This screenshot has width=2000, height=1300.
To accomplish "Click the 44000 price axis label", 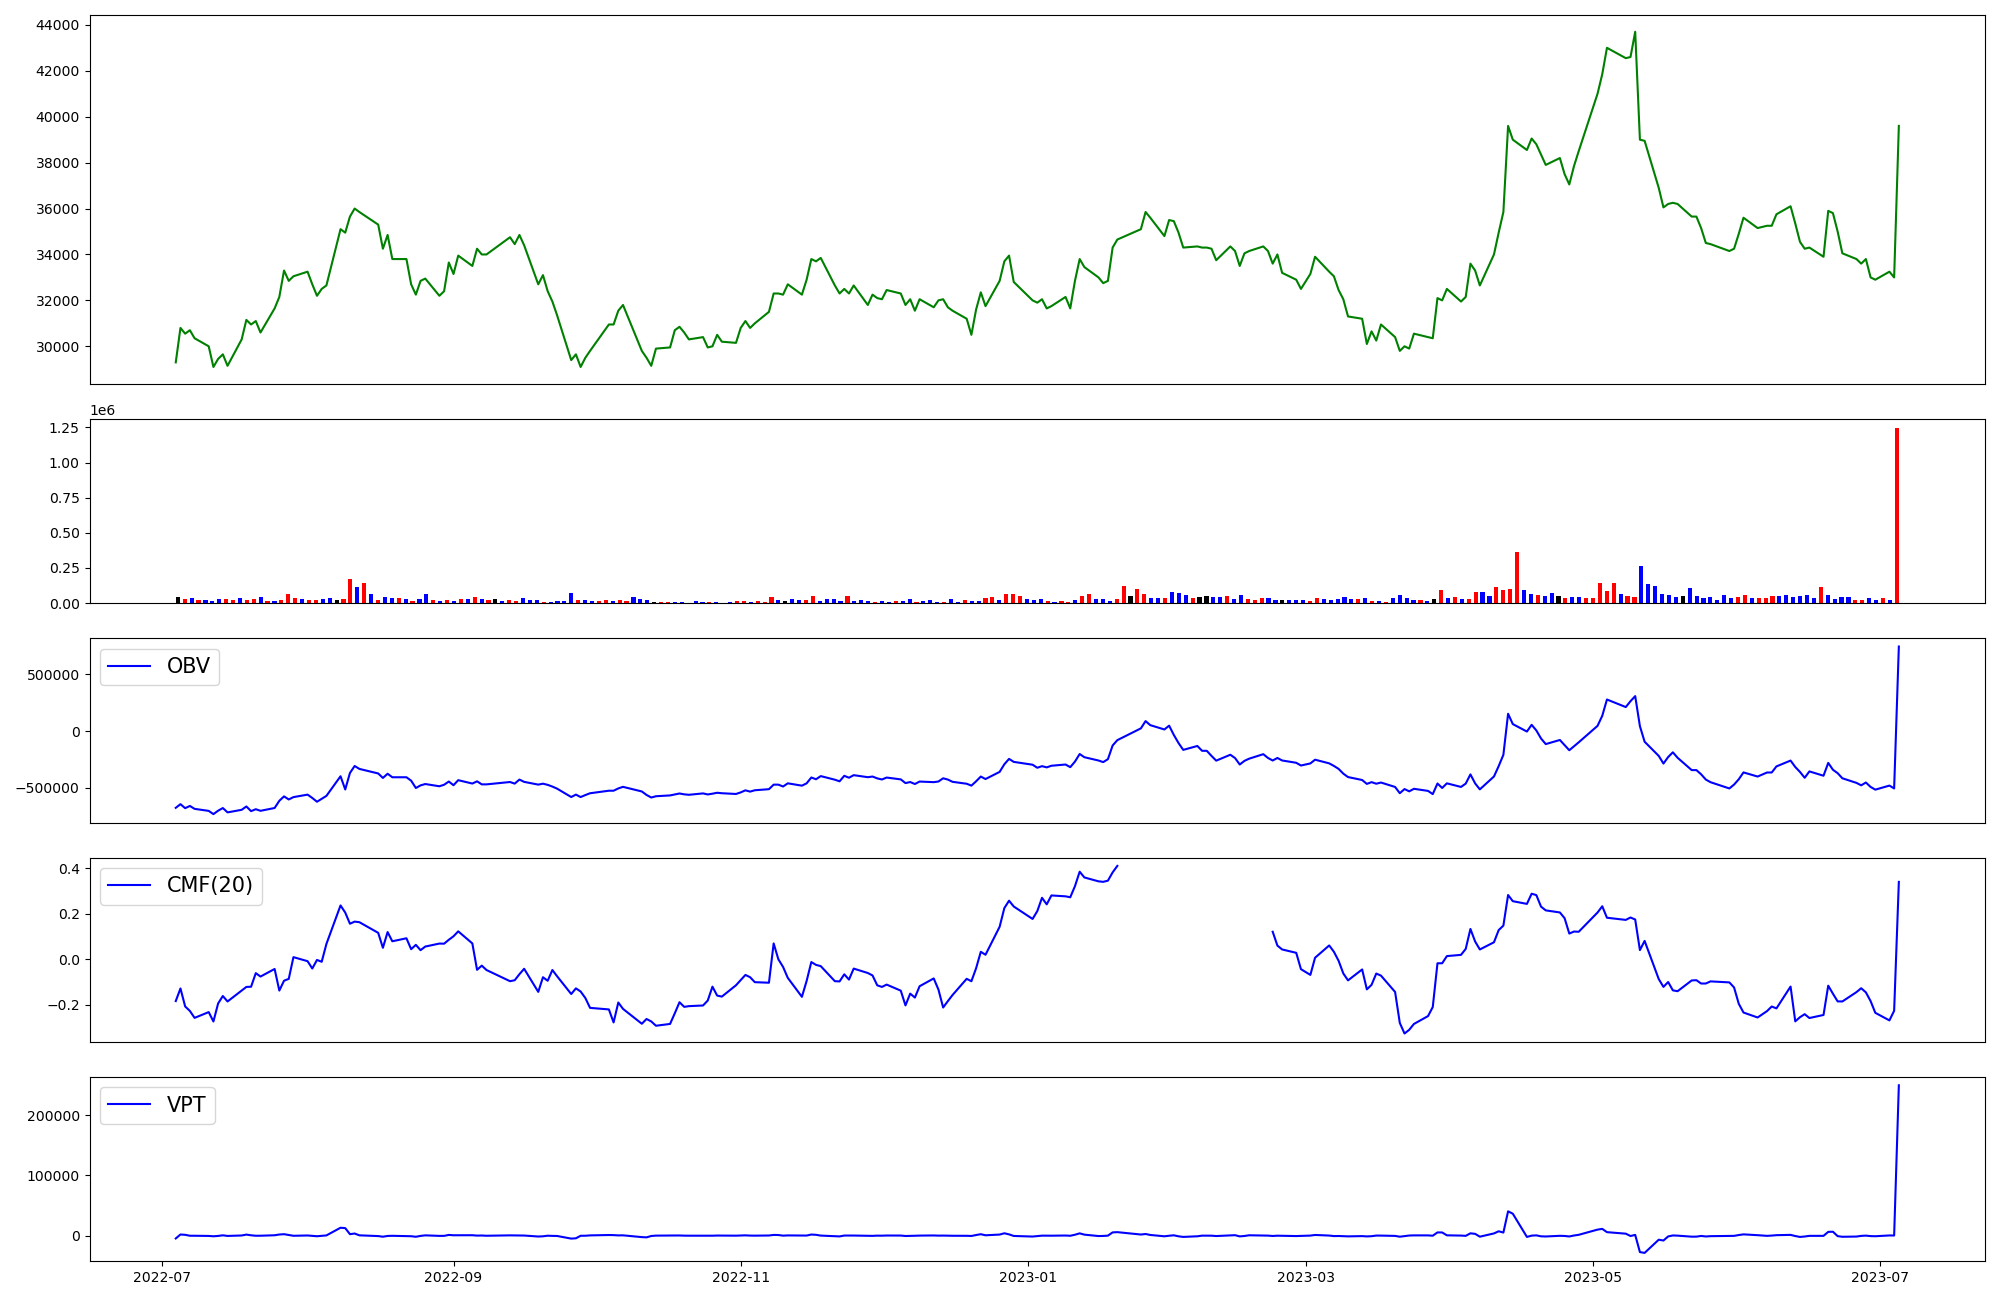I will (x=57, y=25).
